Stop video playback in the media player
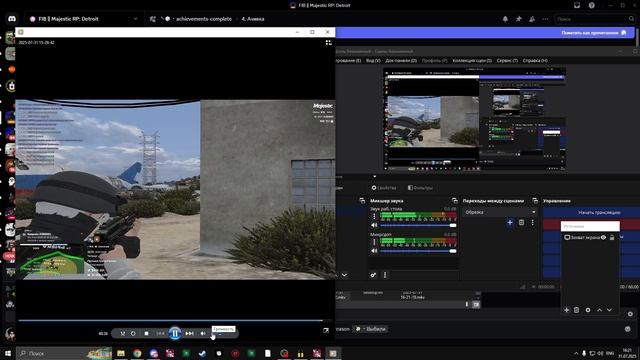The width and height of the screenshot is (640, 360). (x=147, y=333)
